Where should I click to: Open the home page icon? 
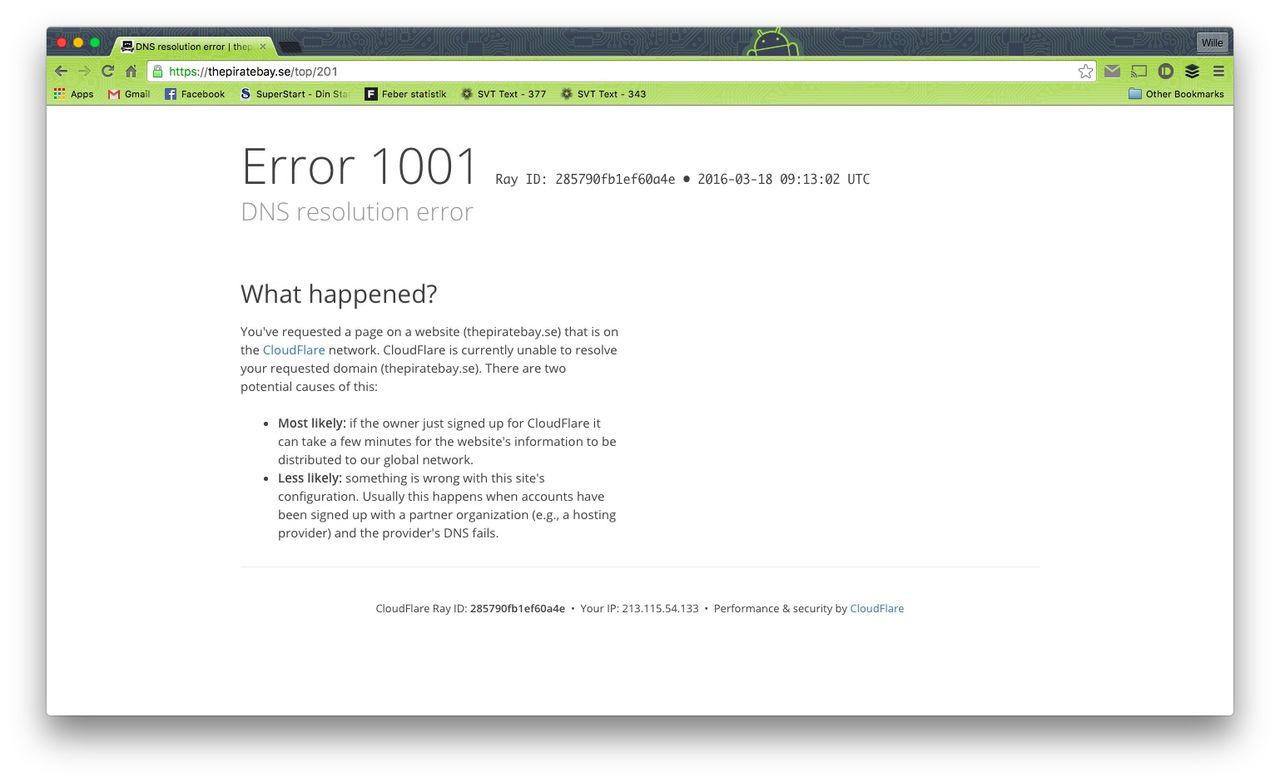131,71
